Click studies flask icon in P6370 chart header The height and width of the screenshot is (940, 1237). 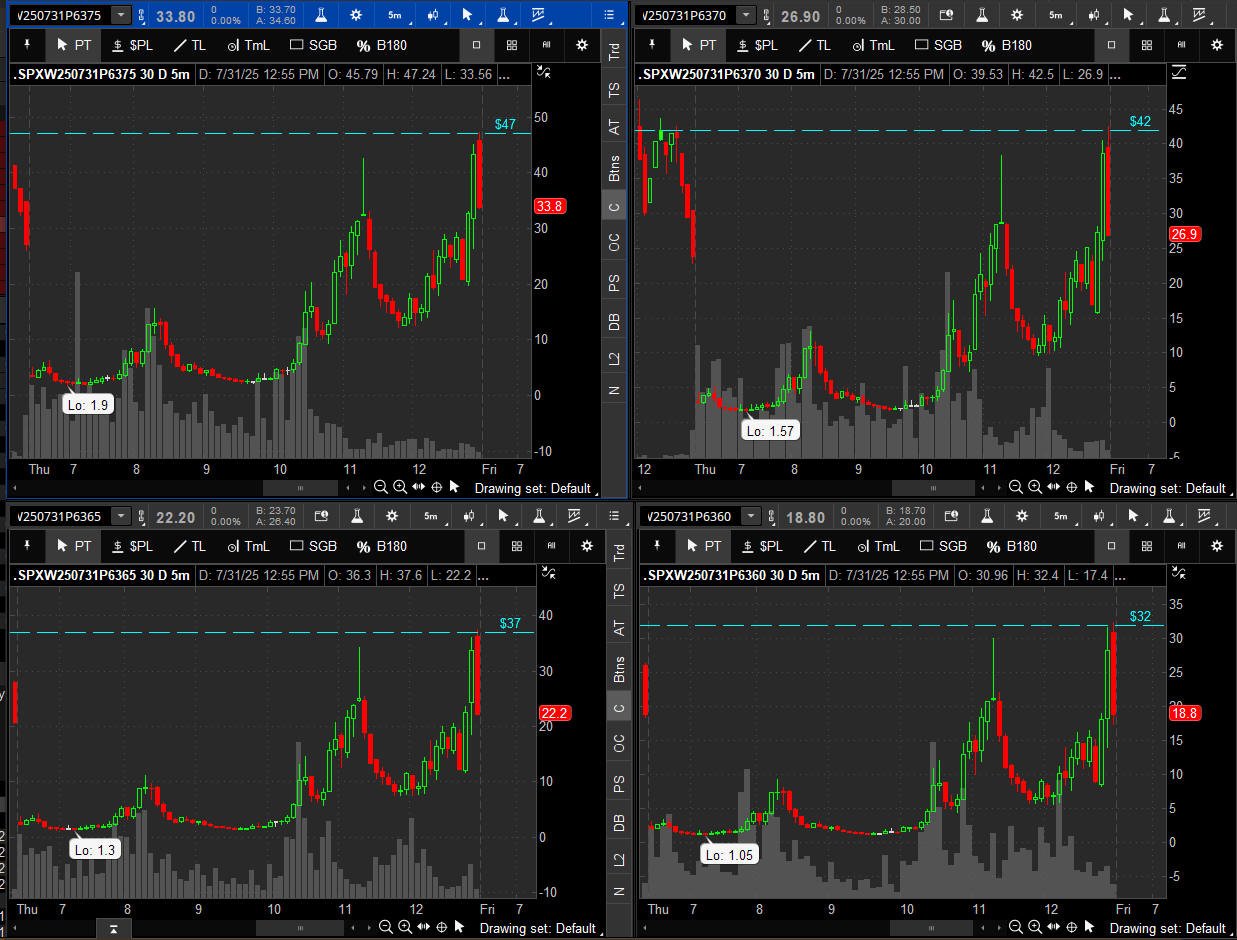pos(982,15)
